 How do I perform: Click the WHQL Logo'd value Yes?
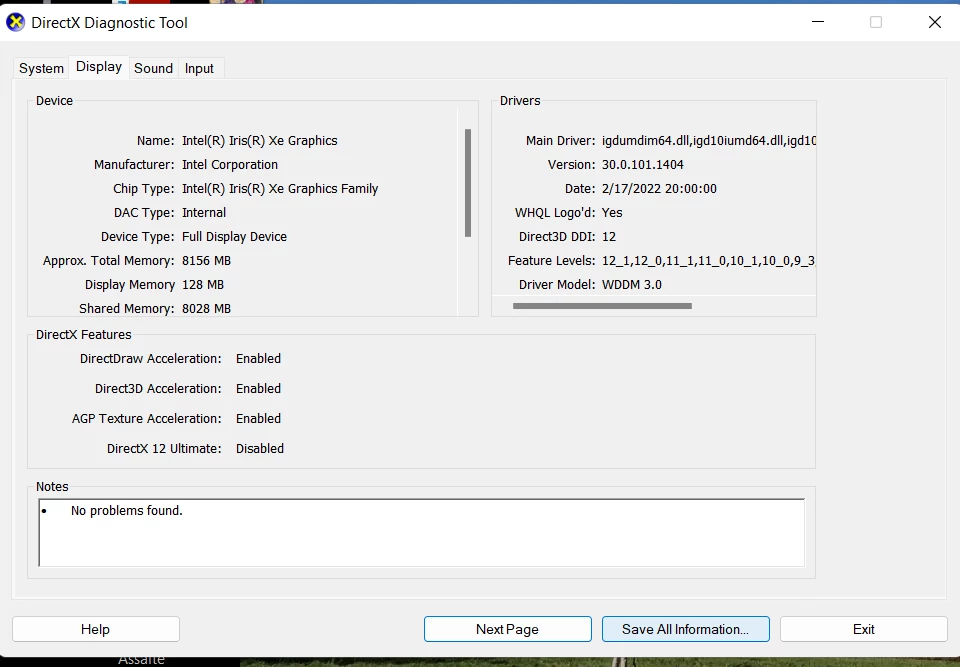tap(612, 212)
